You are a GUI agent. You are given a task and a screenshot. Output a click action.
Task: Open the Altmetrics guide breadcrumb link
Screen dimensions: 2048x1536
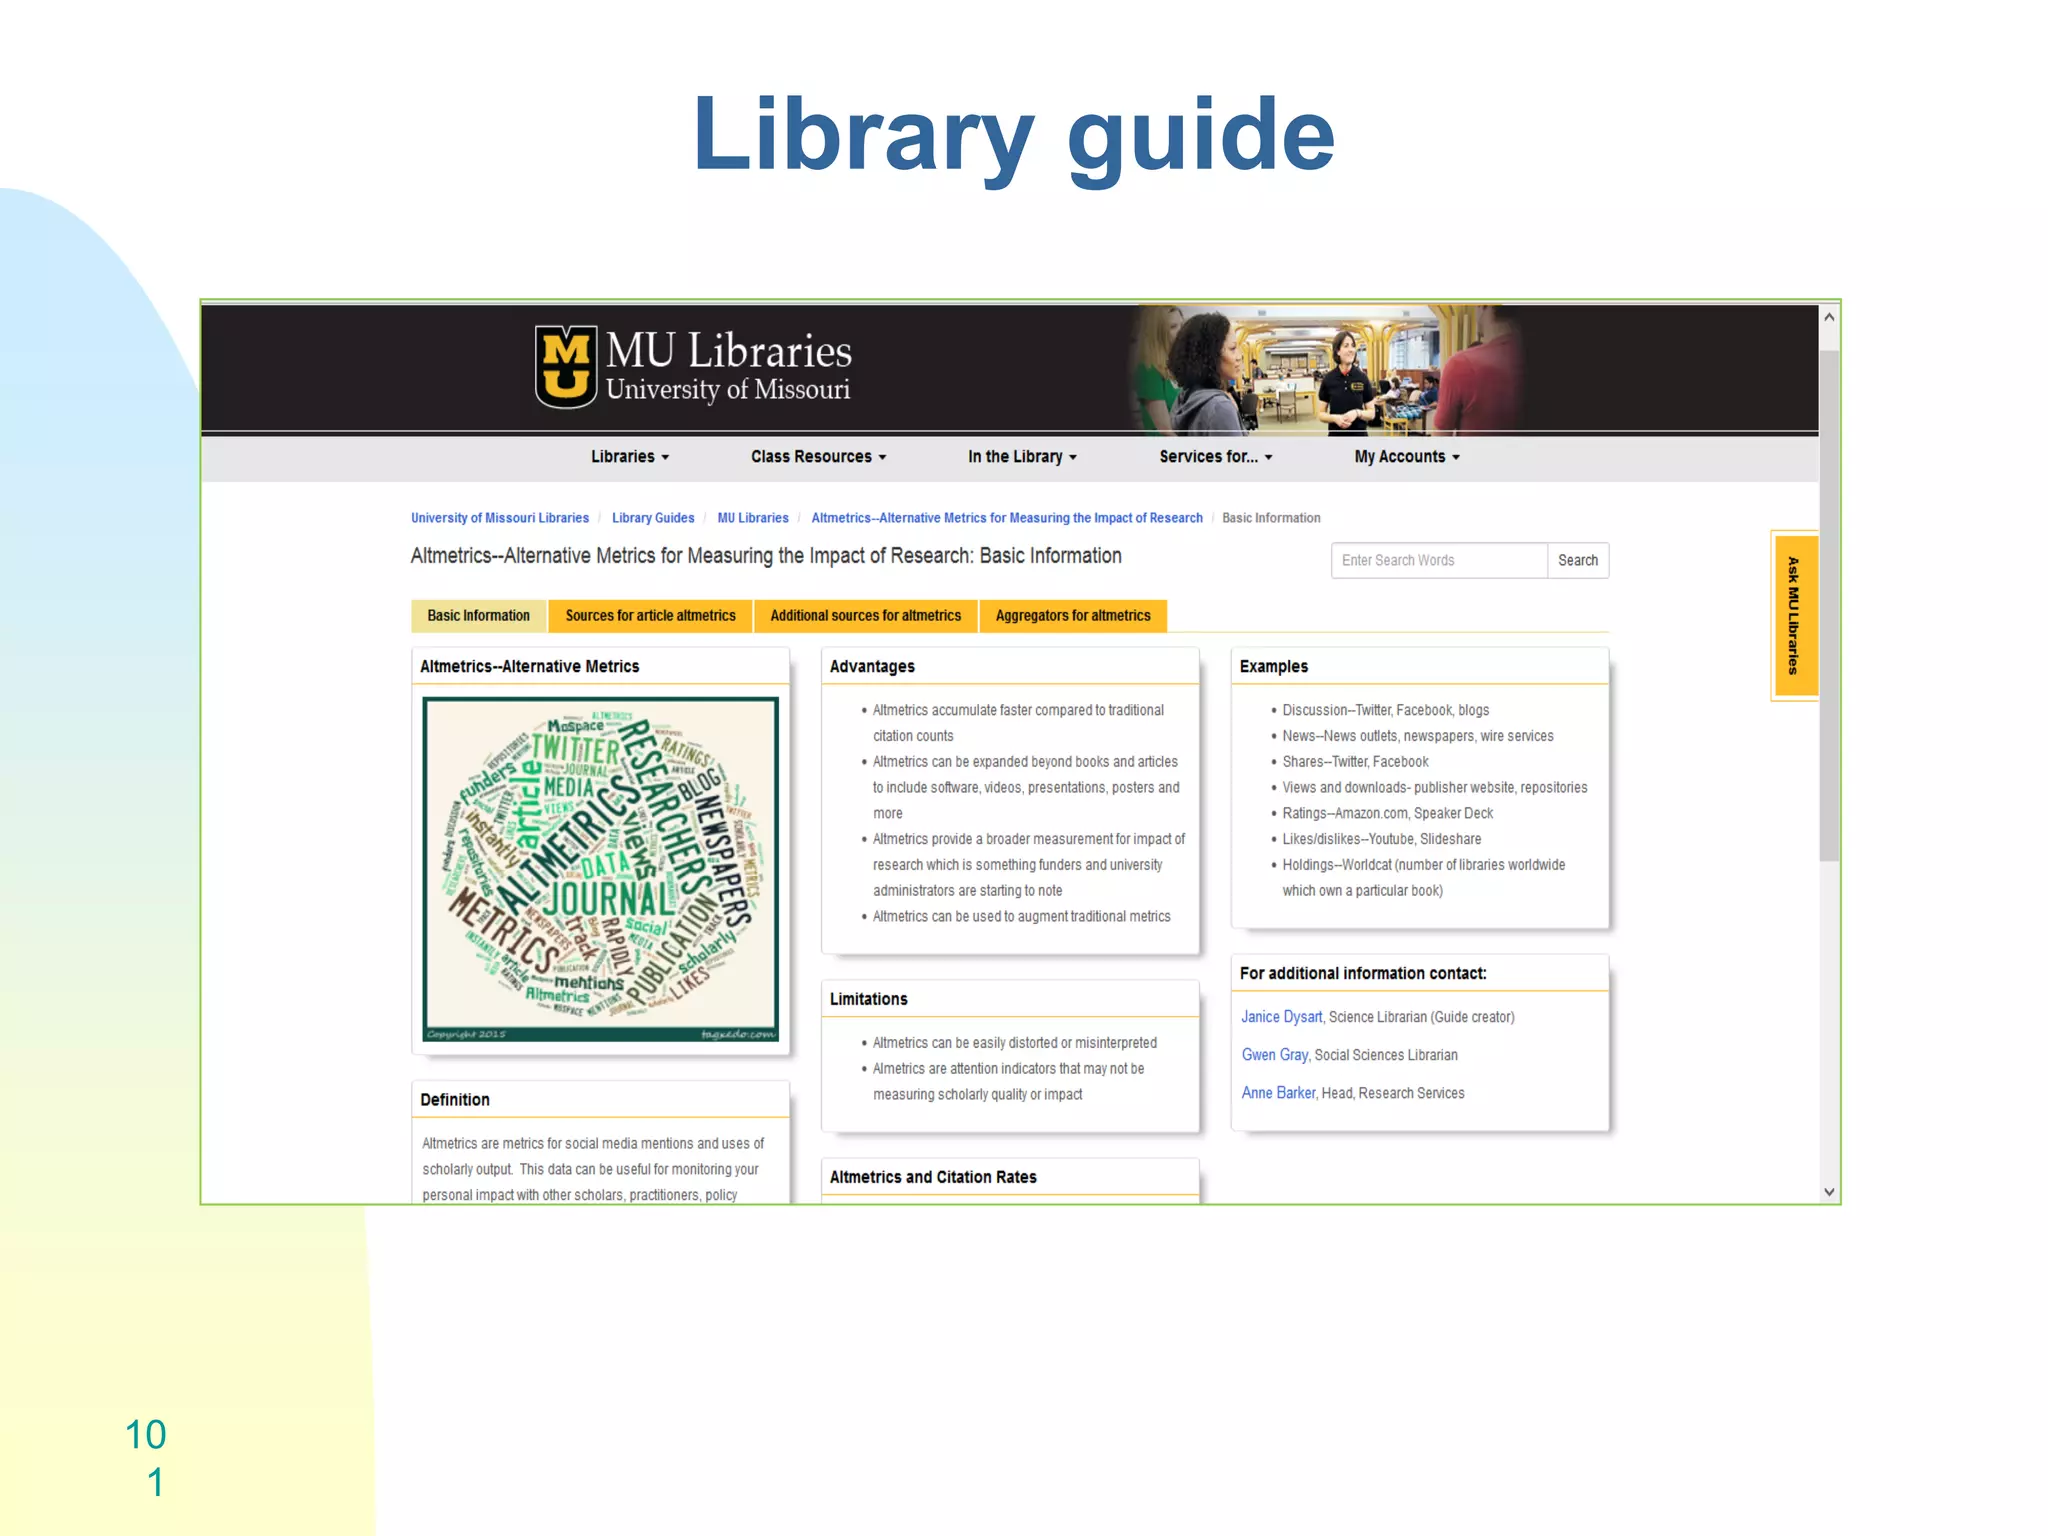point(1007,518)
